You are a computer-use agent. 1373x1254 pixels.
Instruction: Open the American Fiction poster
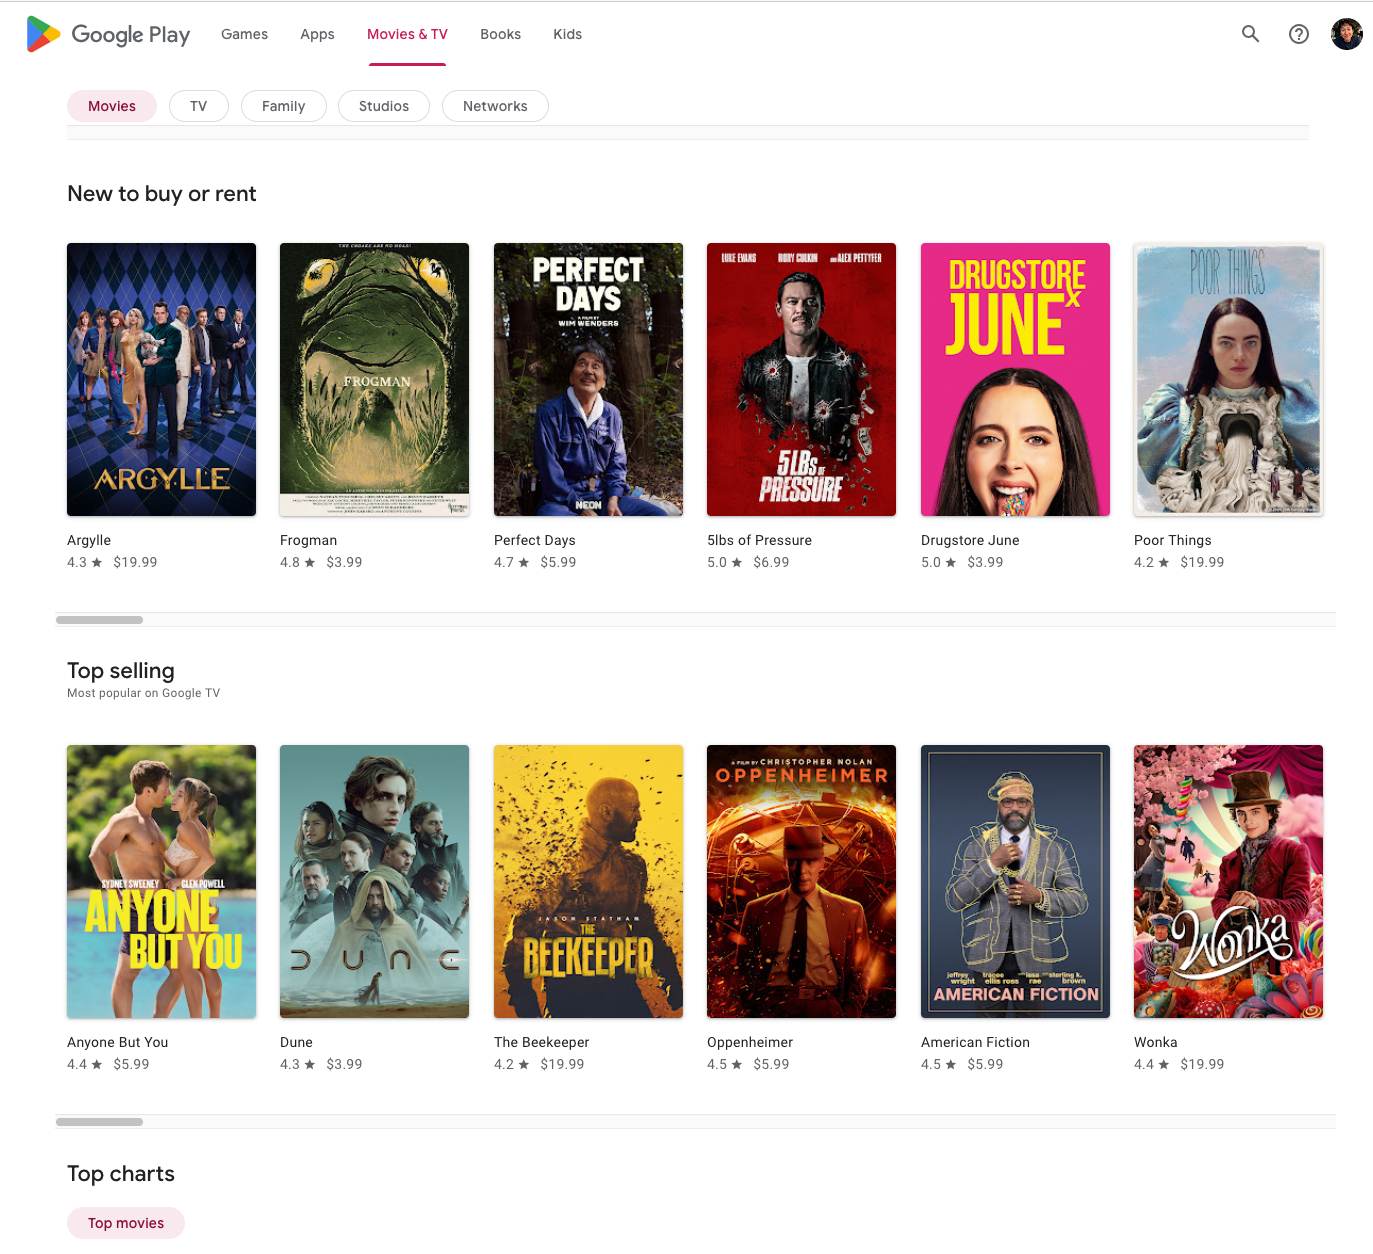(x=1015, y=881)
